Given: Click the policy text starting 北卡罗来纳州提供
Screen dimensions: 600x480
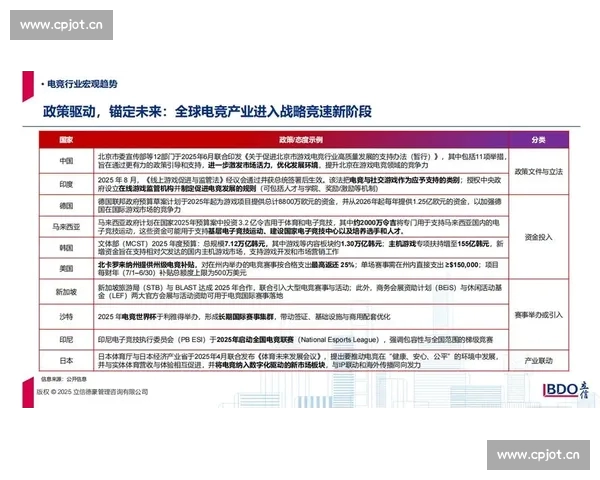Looking at the screenshot, I should (298, 268).
